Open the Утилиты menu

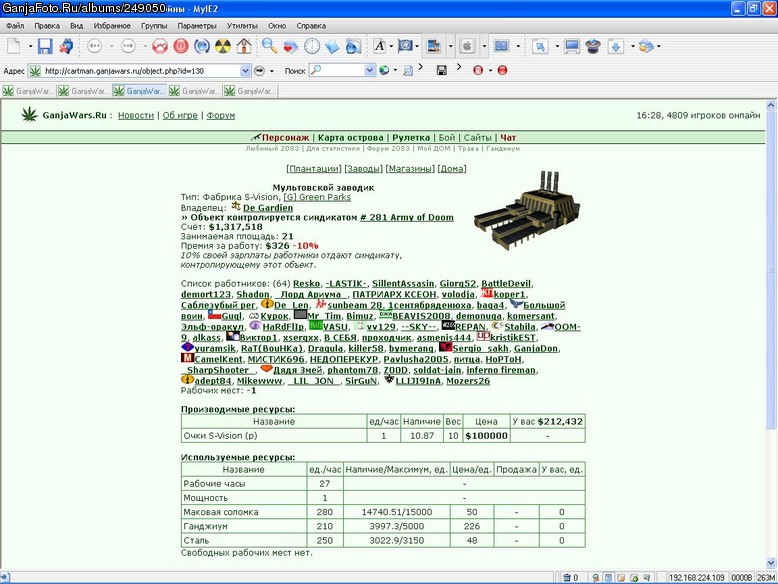(242, 26)
